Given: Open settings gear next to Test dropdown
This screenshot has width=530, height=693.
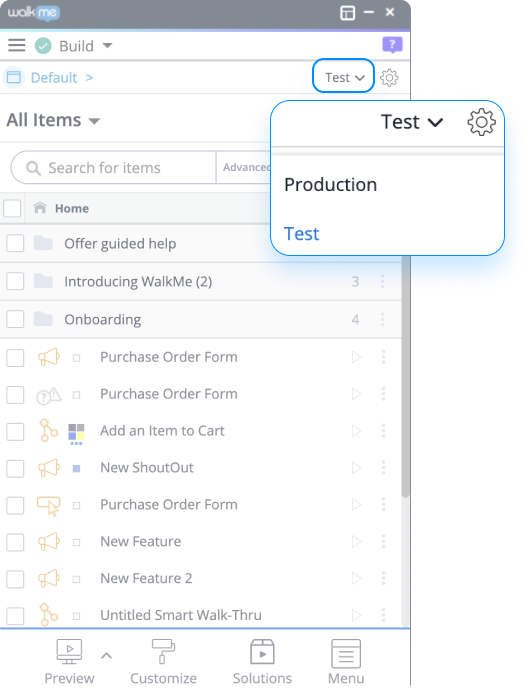Looking at the screenshot, I should pyautogui.click(x=389, y=78).
